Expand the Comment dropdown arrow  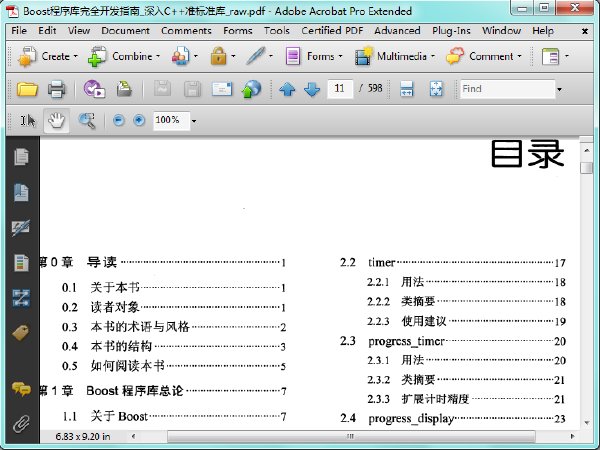click(519, 56)
